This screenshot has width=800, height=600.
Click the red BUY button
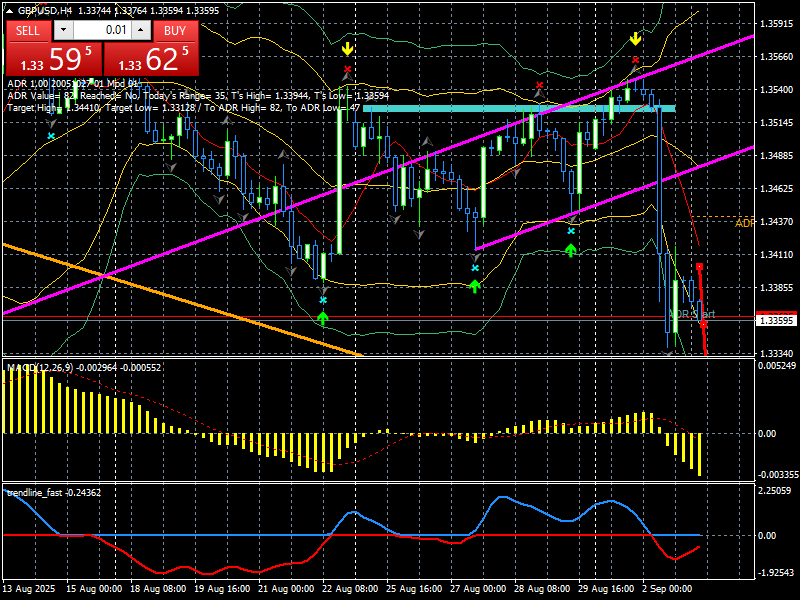click(x=175, y=31)
